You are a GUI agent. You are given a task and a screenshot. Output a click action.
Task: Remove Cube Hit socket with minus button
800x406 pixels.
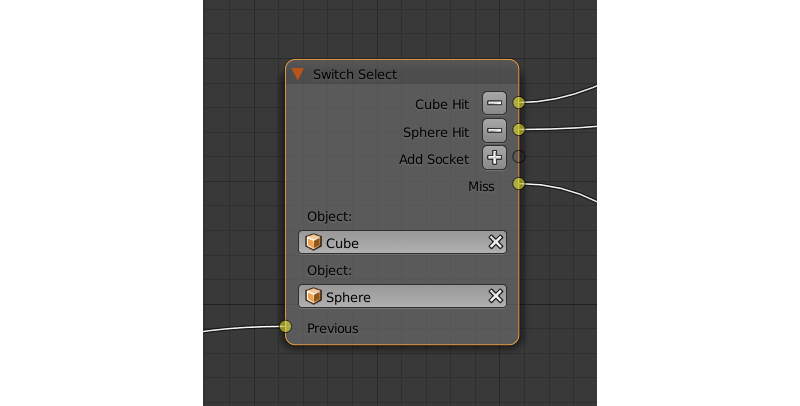coord(494,103)
